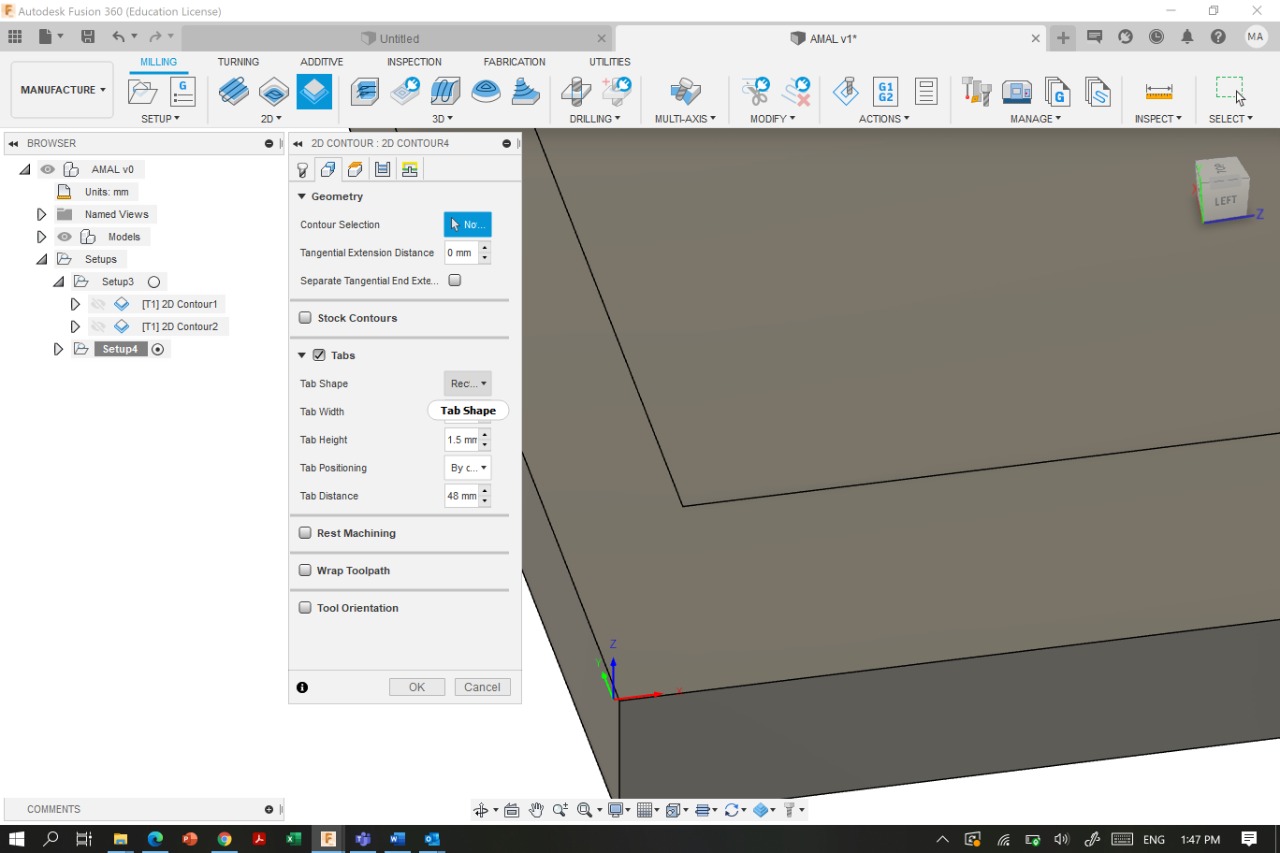Switch to the ADDITIVE tab
1280x853 pixels.
(322, 62)
